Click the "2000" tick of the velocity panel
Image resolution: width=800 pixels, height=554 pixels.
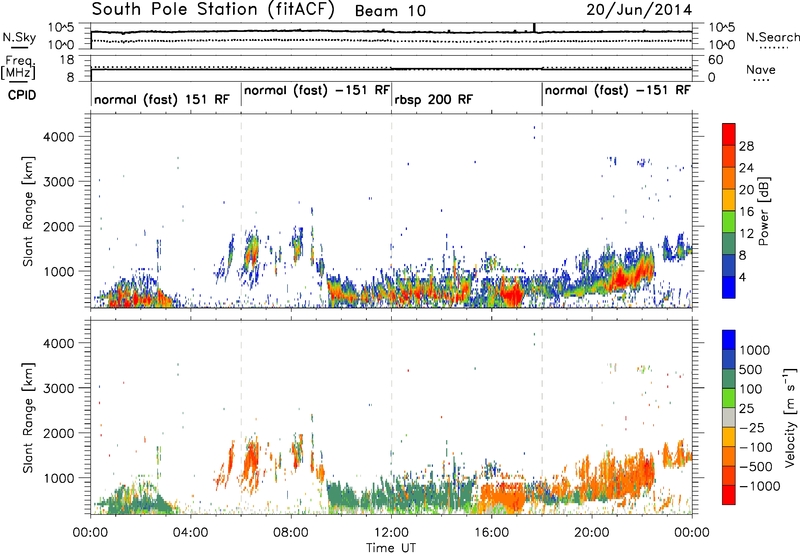(x=58, y=433)
